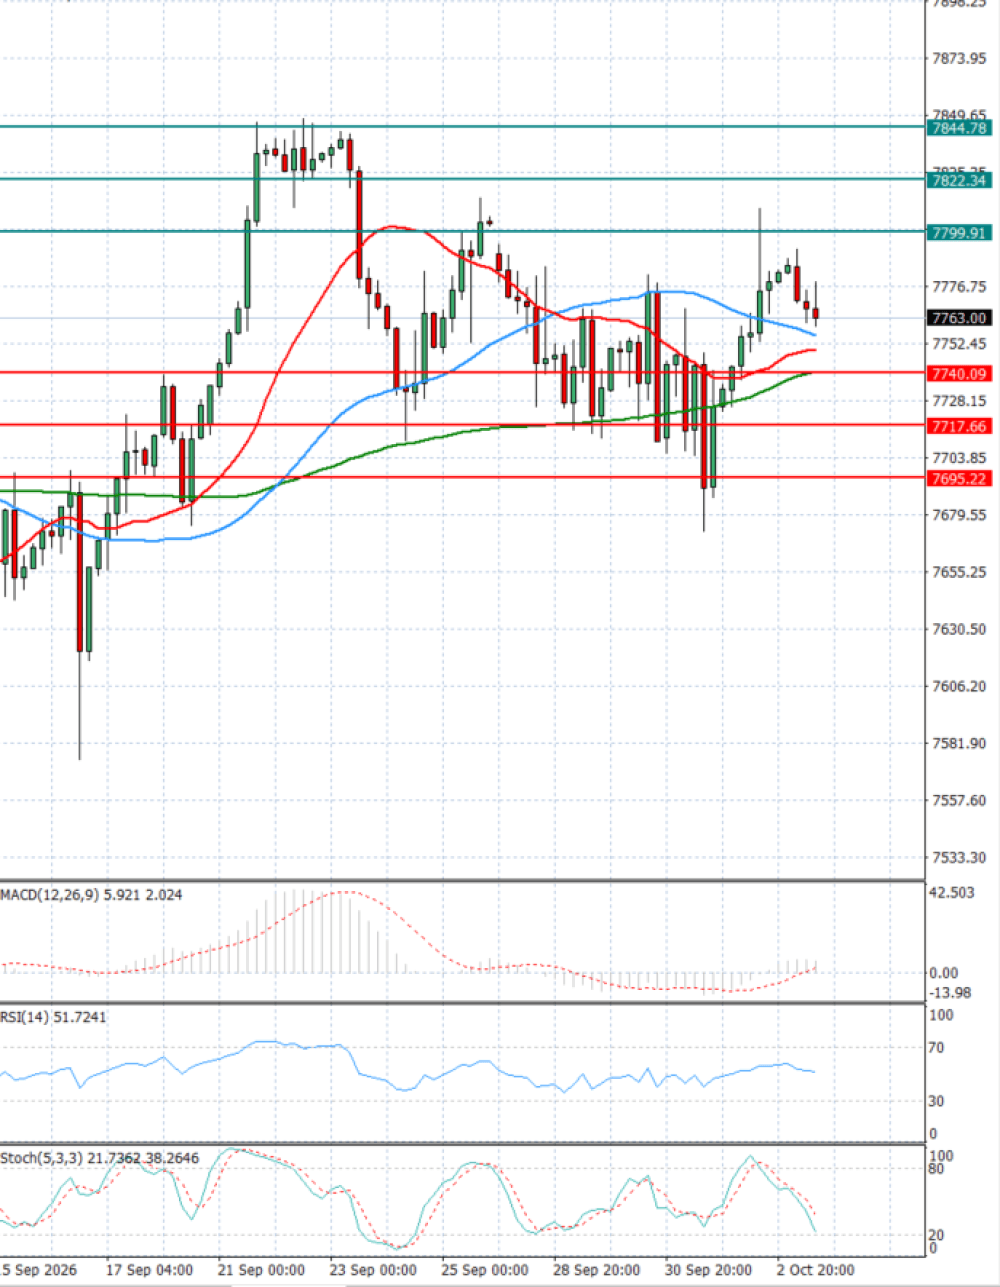Click the -13.98 MACD scale value
This screenshot has height=1287, width=1000.
pyautogui.click(x=950, y=992)
